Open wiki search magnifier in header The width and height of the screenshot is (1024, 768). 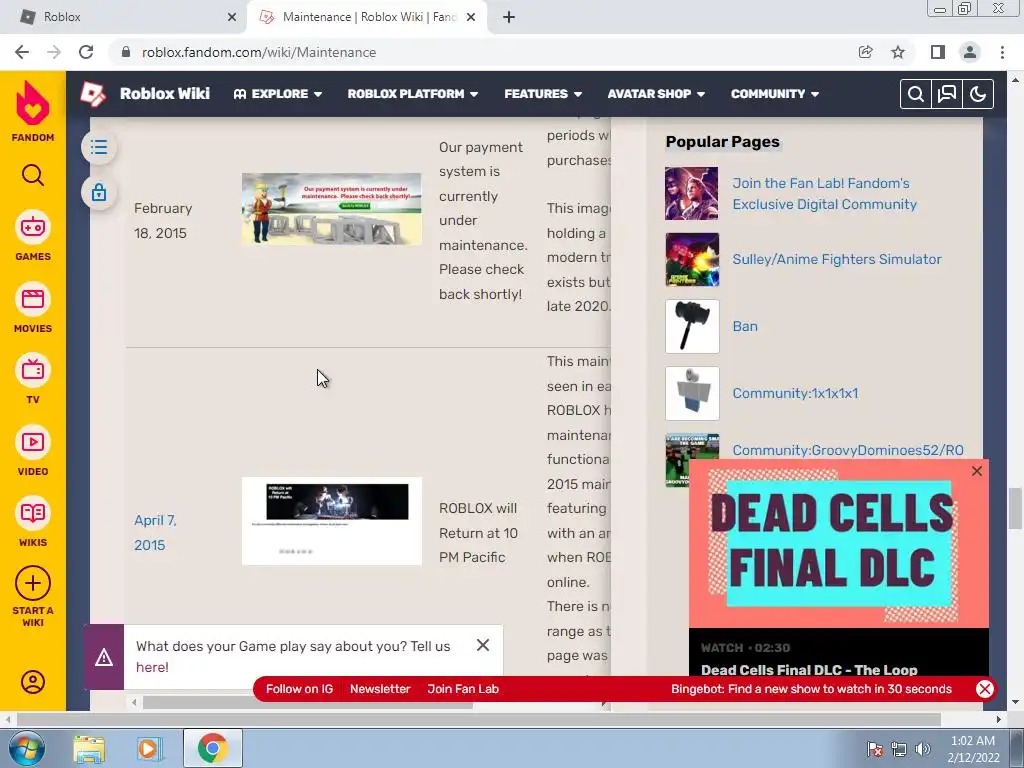916,94
